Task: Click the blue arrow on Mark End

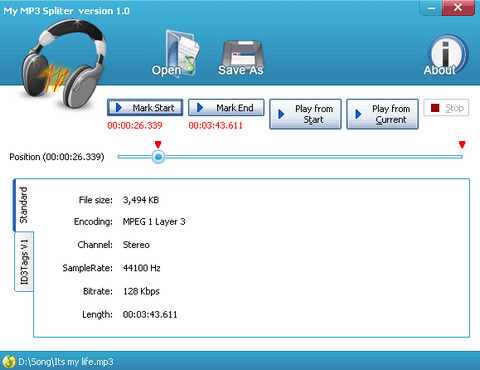Action: (200, 107)
